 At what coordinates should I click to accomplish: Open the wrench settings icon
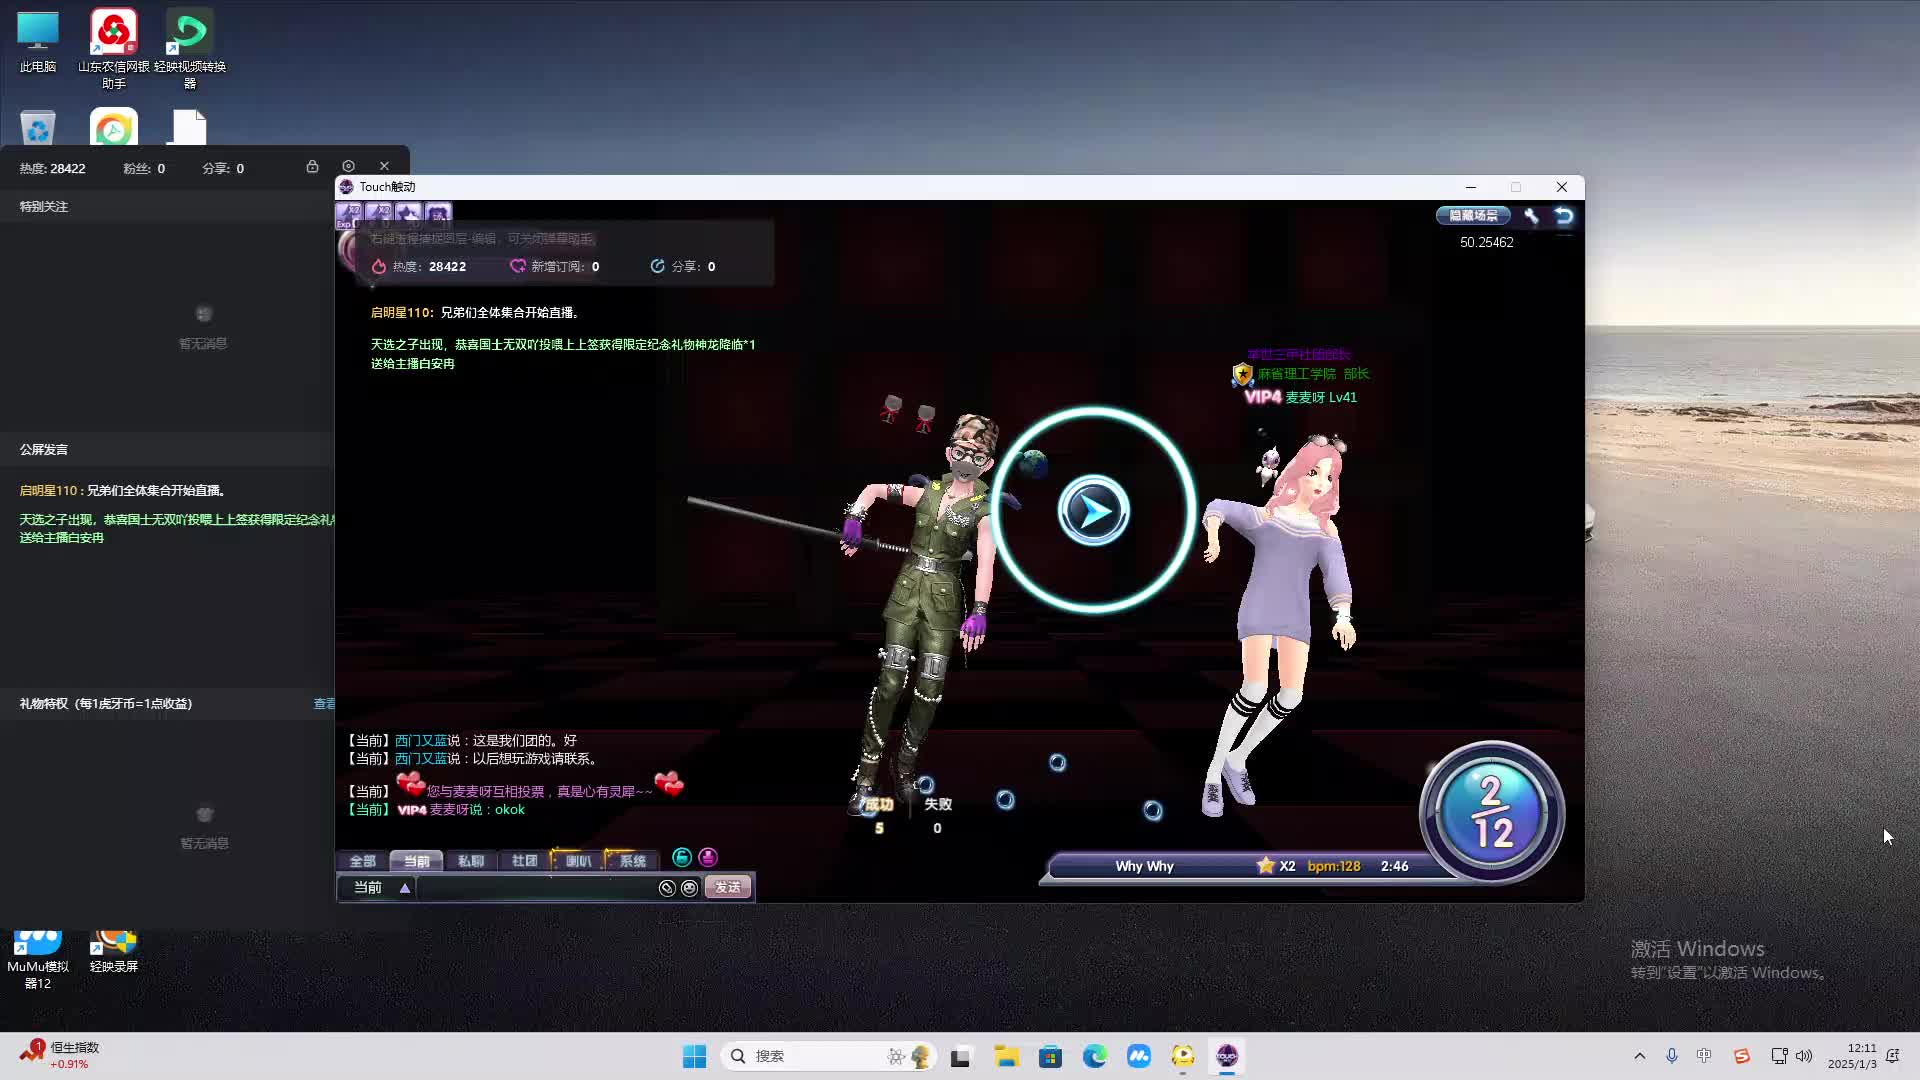click(x=1531, y=216)
